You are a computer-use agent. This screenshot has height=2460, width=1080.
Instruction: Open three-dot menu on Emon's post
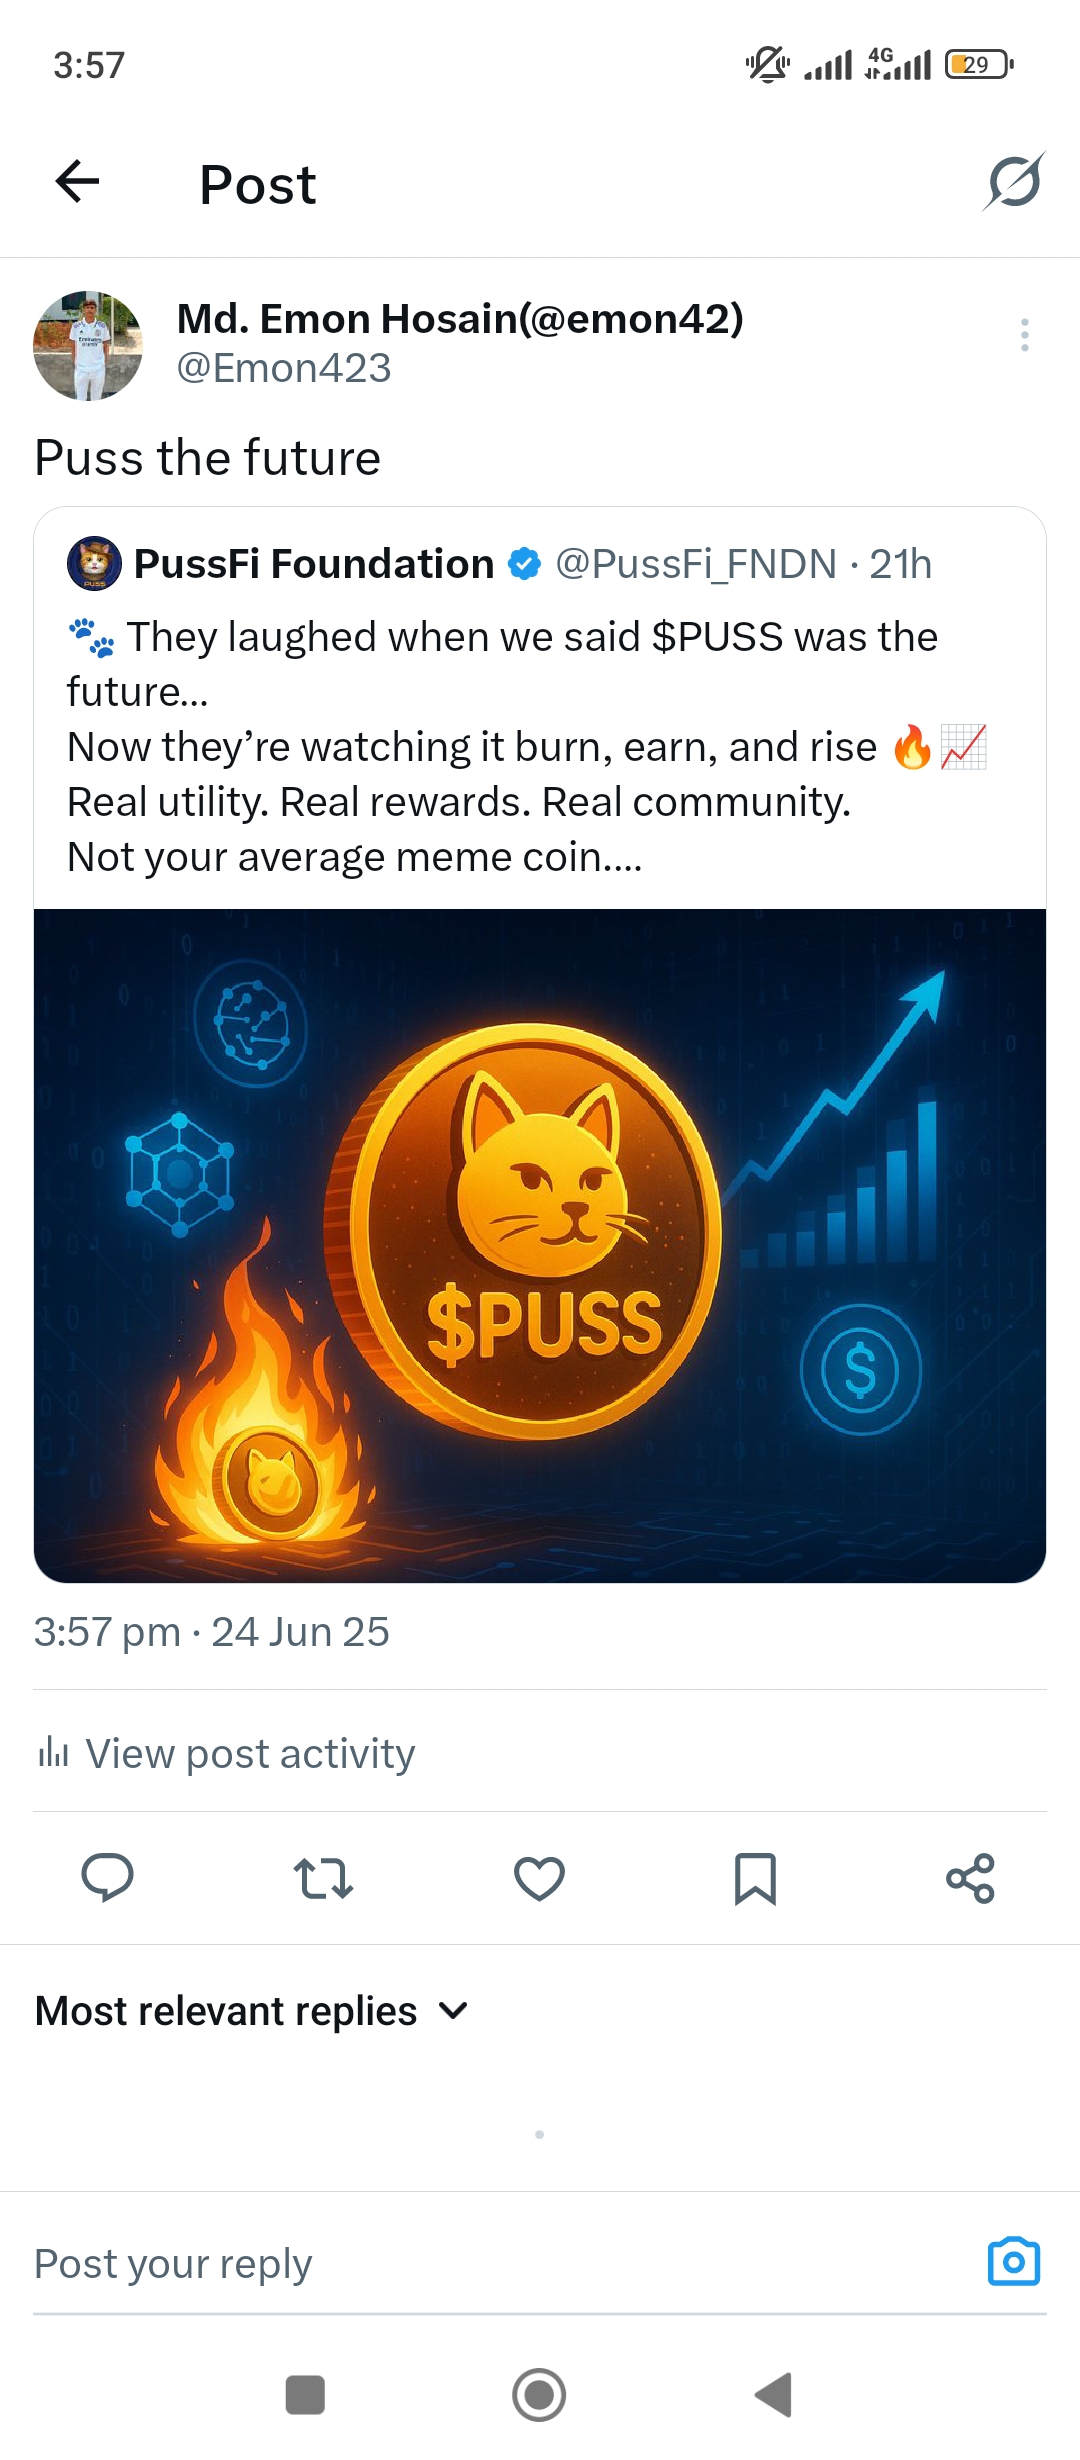click(1024, 335)
